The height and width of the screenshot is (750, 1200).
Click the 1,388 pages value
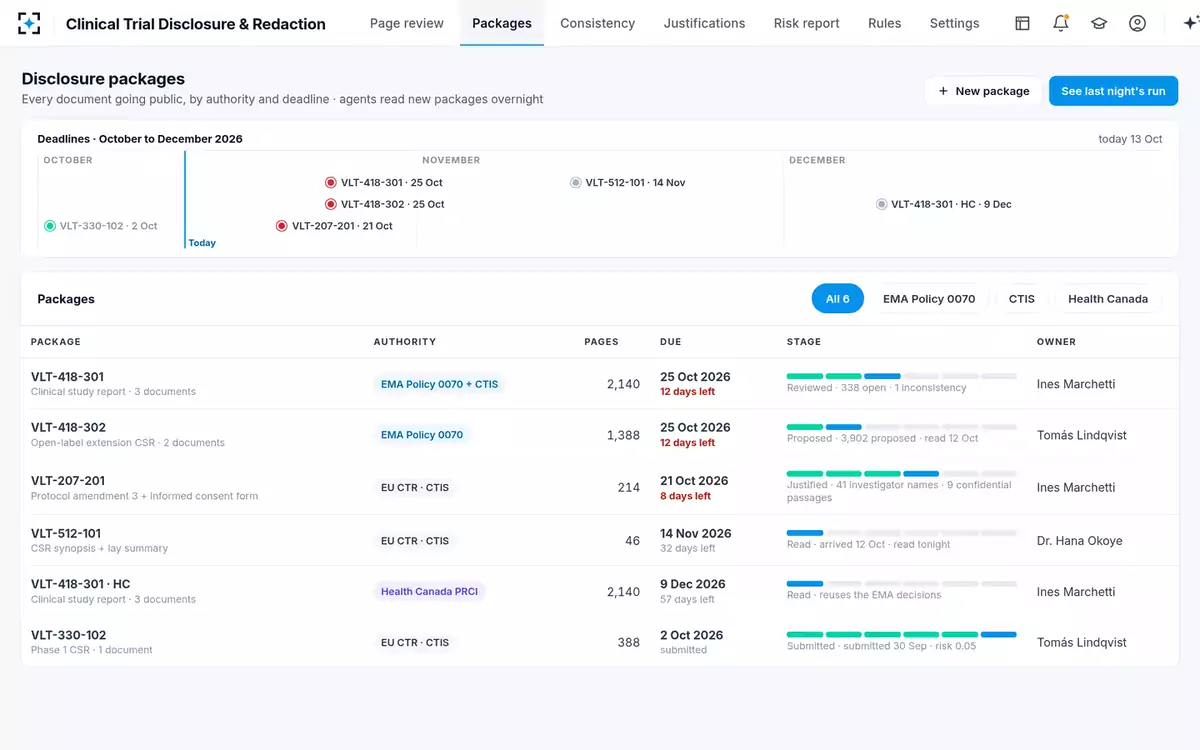[x=623, y=435]
